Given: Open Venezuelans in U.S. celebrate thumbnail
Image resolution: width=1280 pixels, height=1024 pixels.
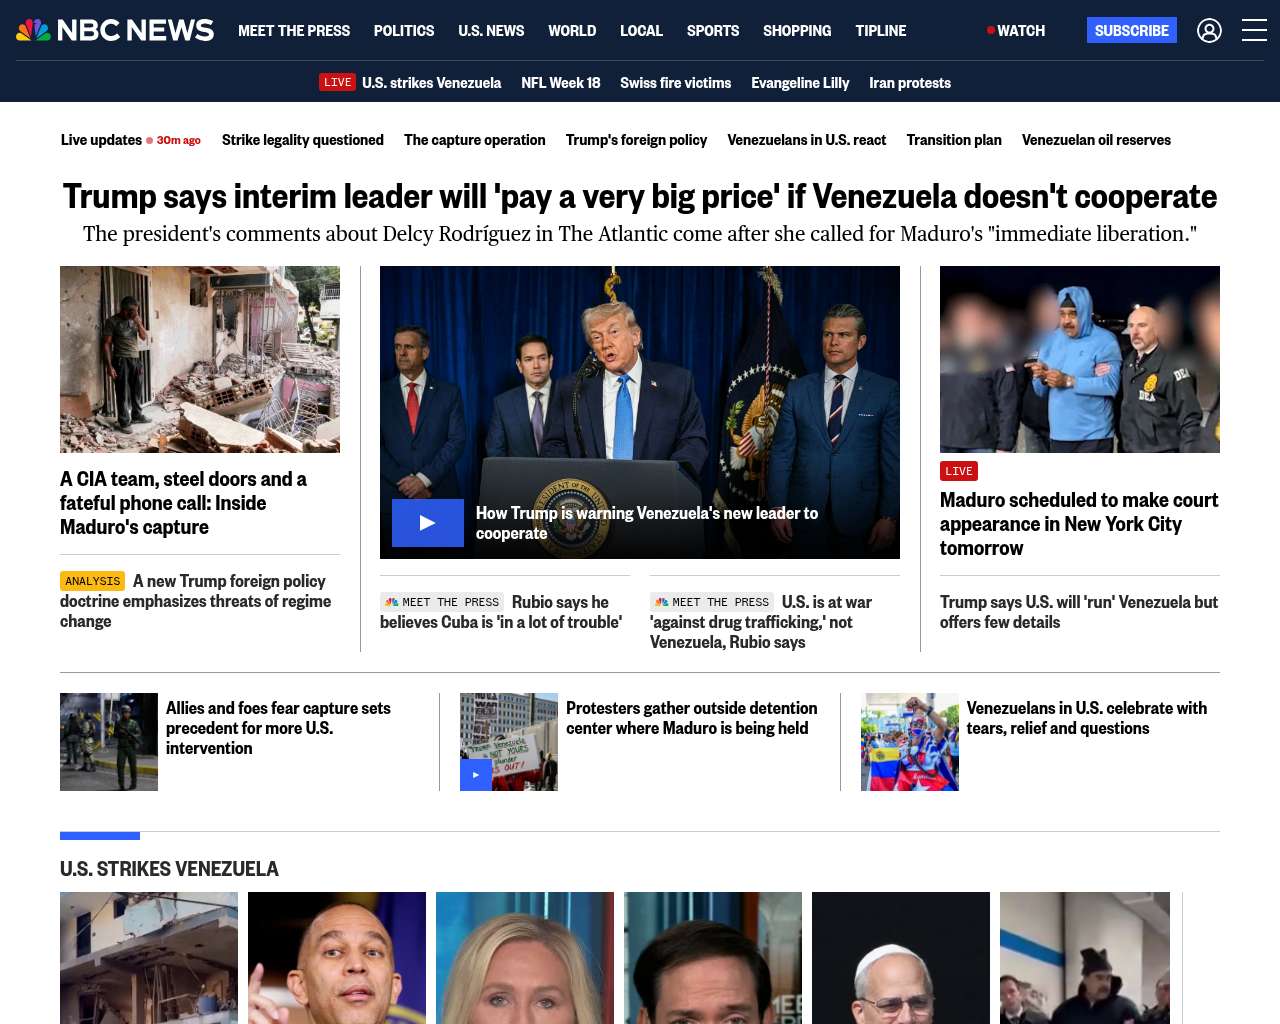Looking at the screenshot, I should [910, 742].
